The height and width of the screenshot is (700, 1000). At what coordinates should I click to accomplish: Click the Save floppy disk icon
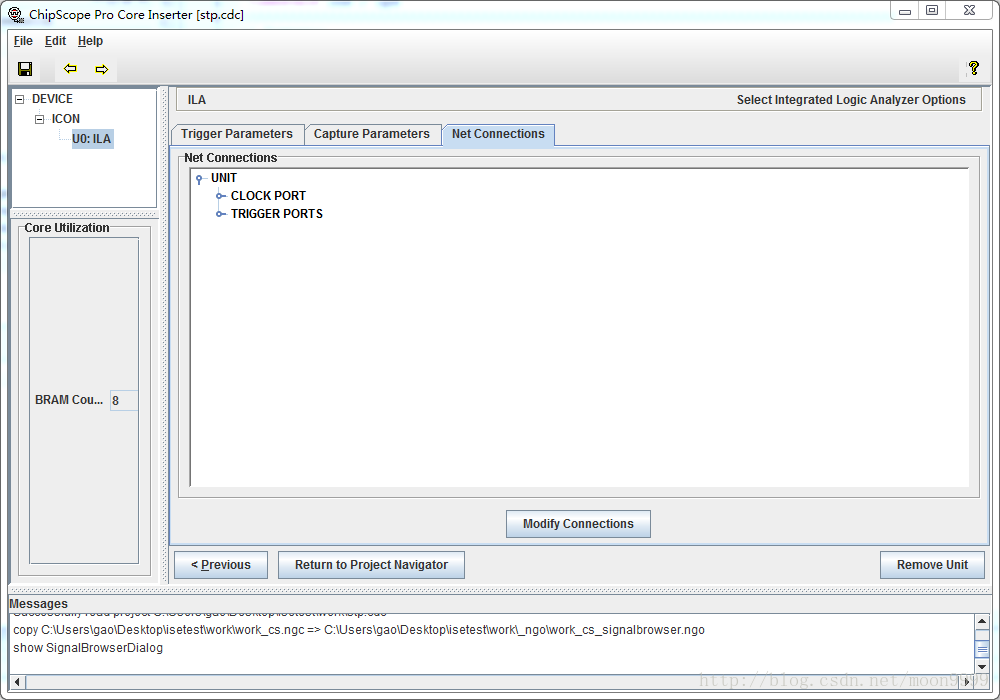pos(25,69)
